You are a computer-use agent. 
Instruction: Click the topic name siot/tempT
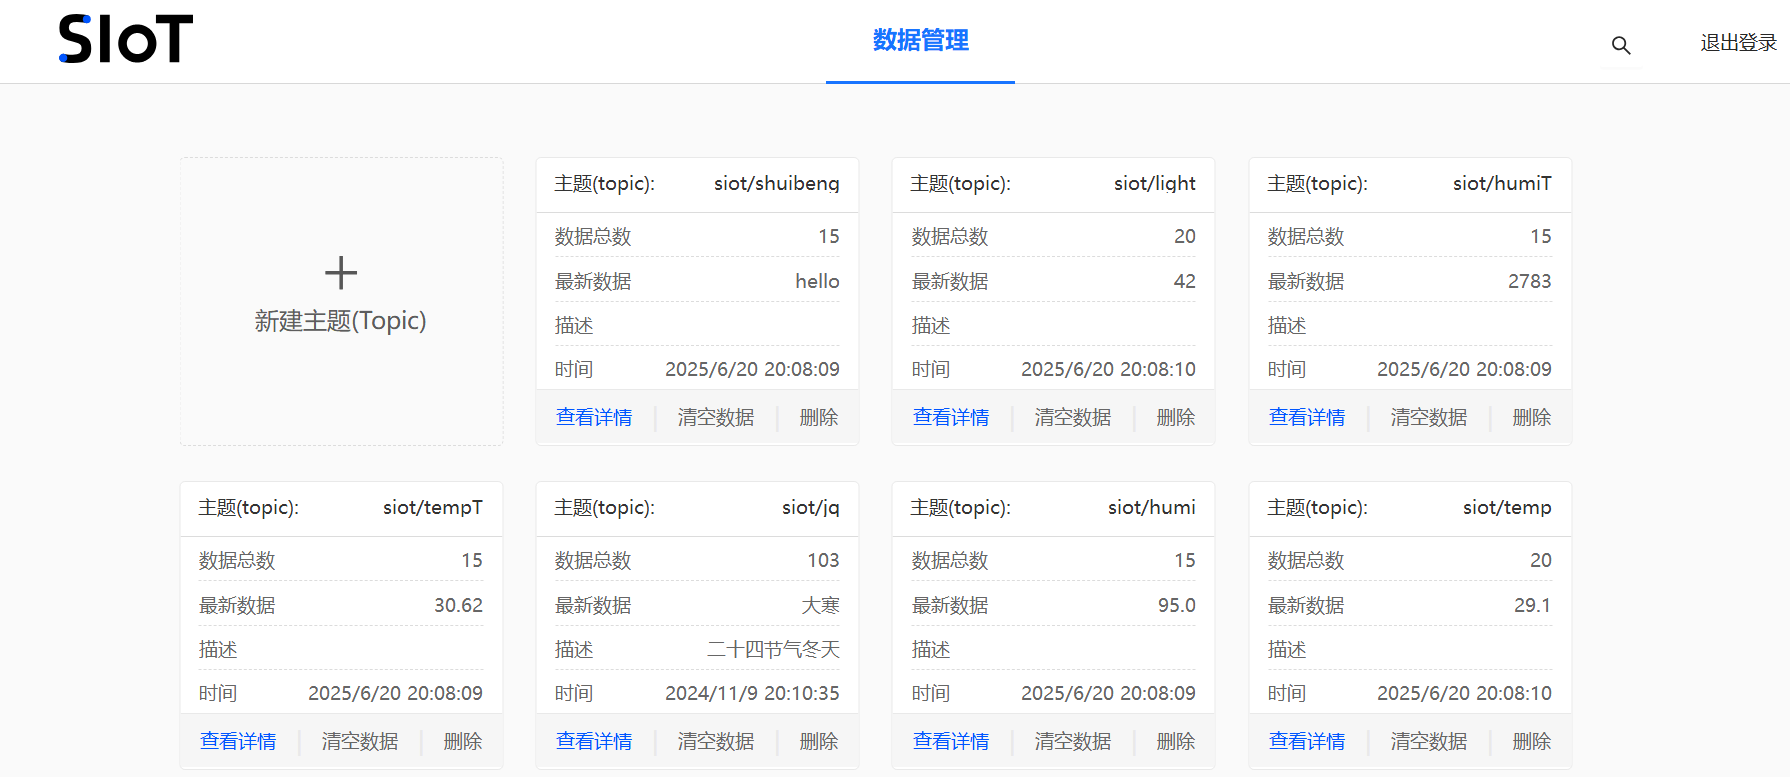tap(433, 508)
